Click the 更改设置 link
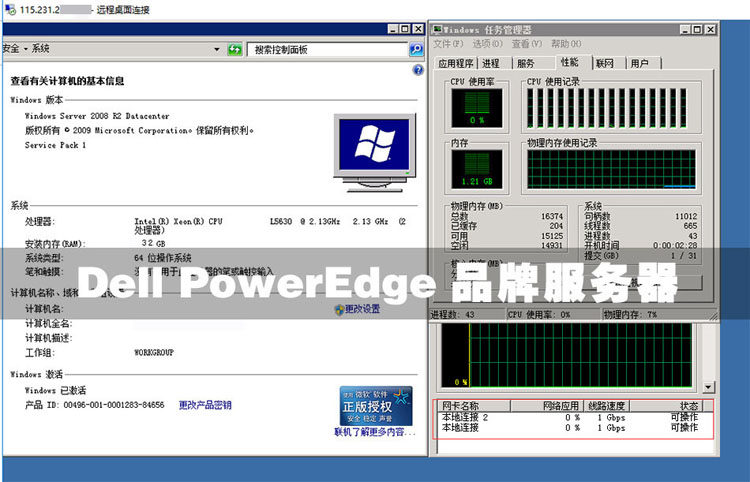 pyautogui.click(x=363, y=309)
